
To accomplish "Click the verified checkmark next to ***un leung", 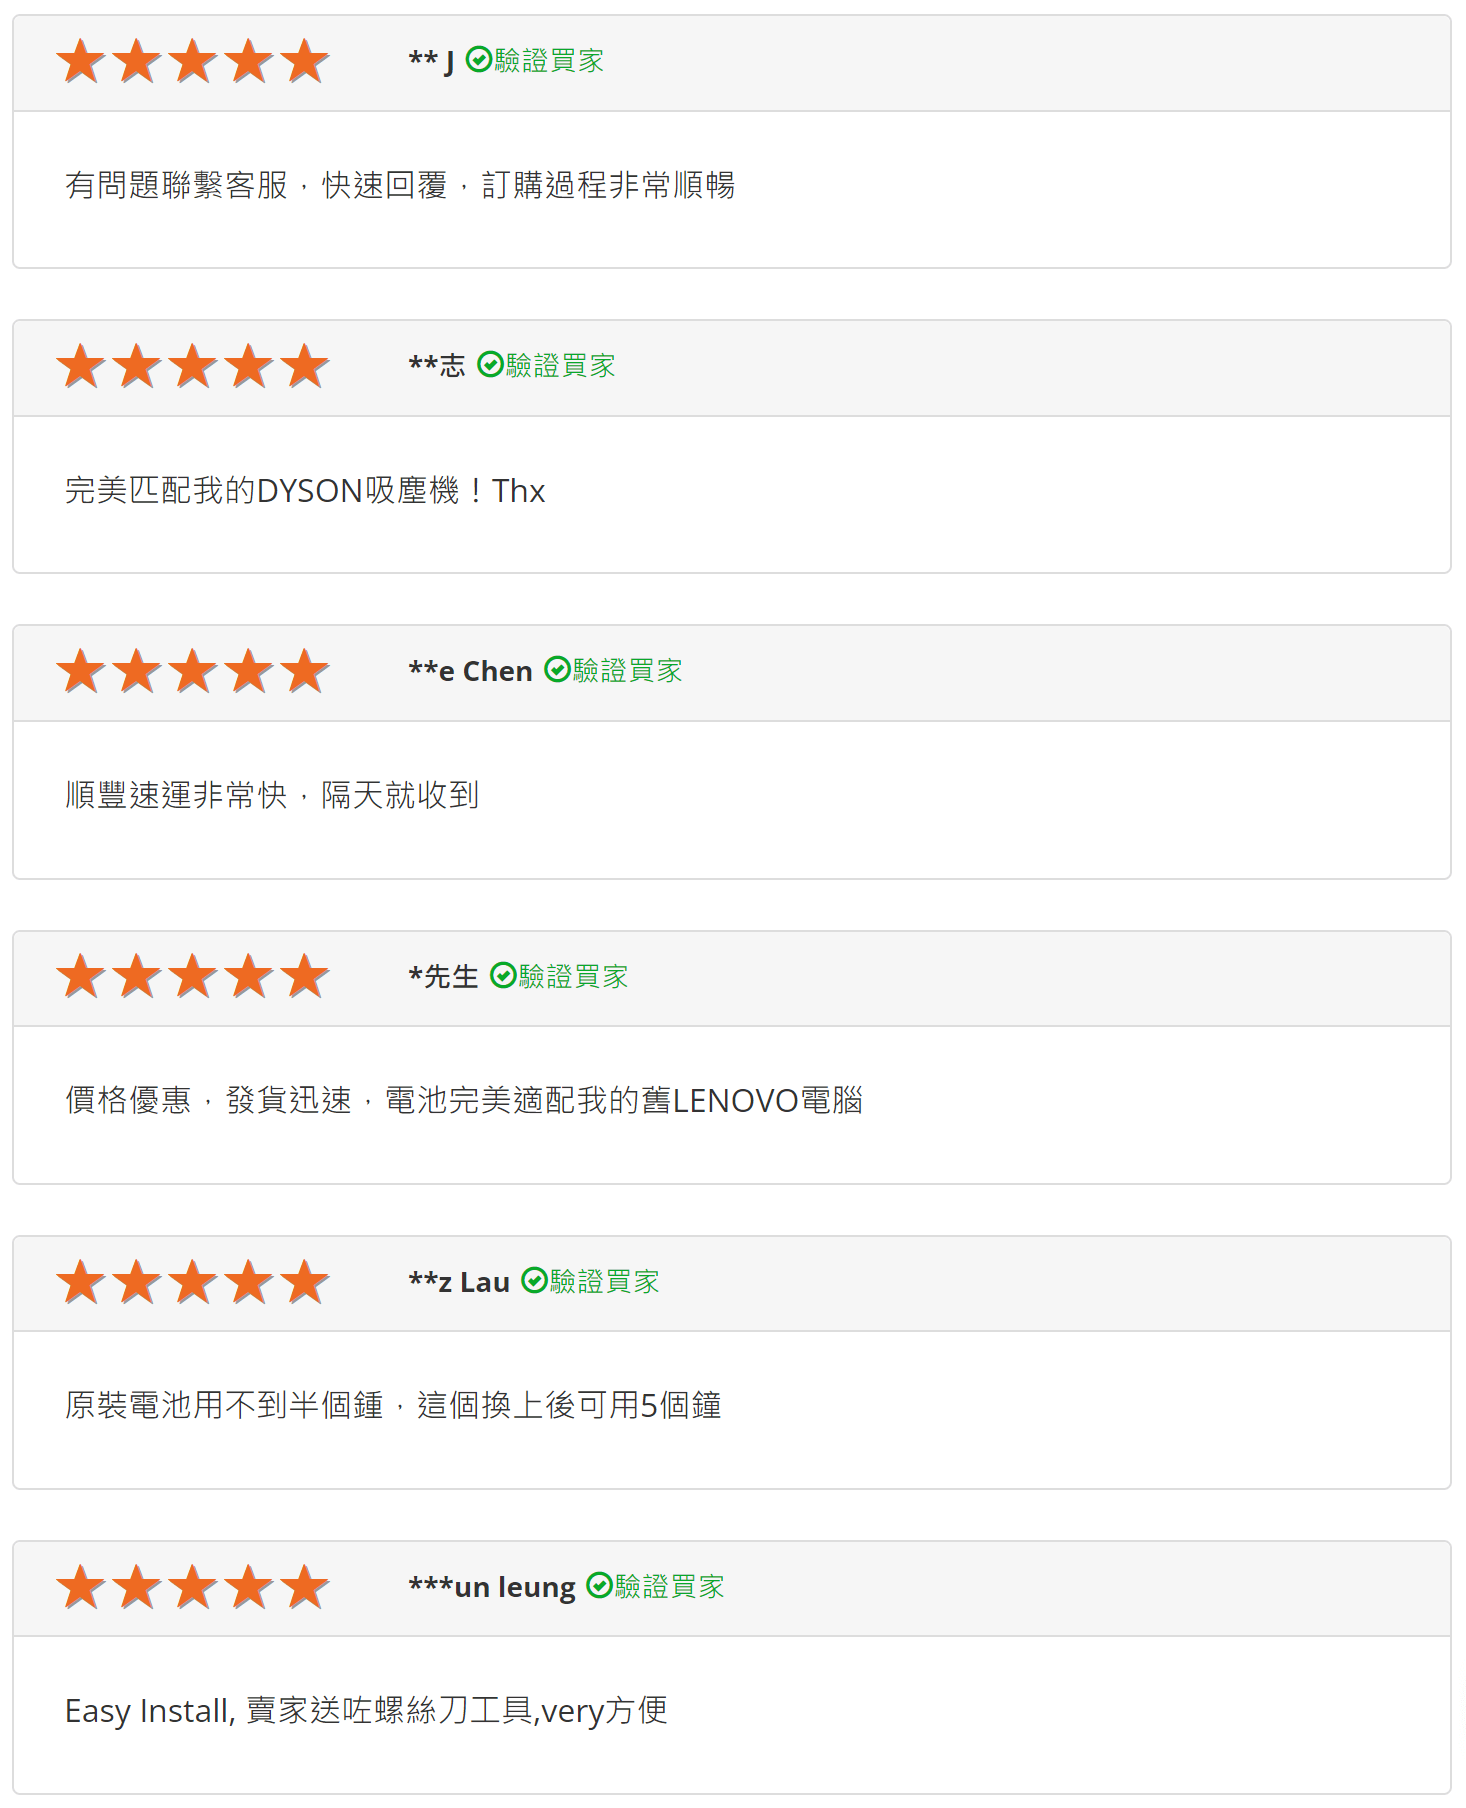I will click(599, 1585).
